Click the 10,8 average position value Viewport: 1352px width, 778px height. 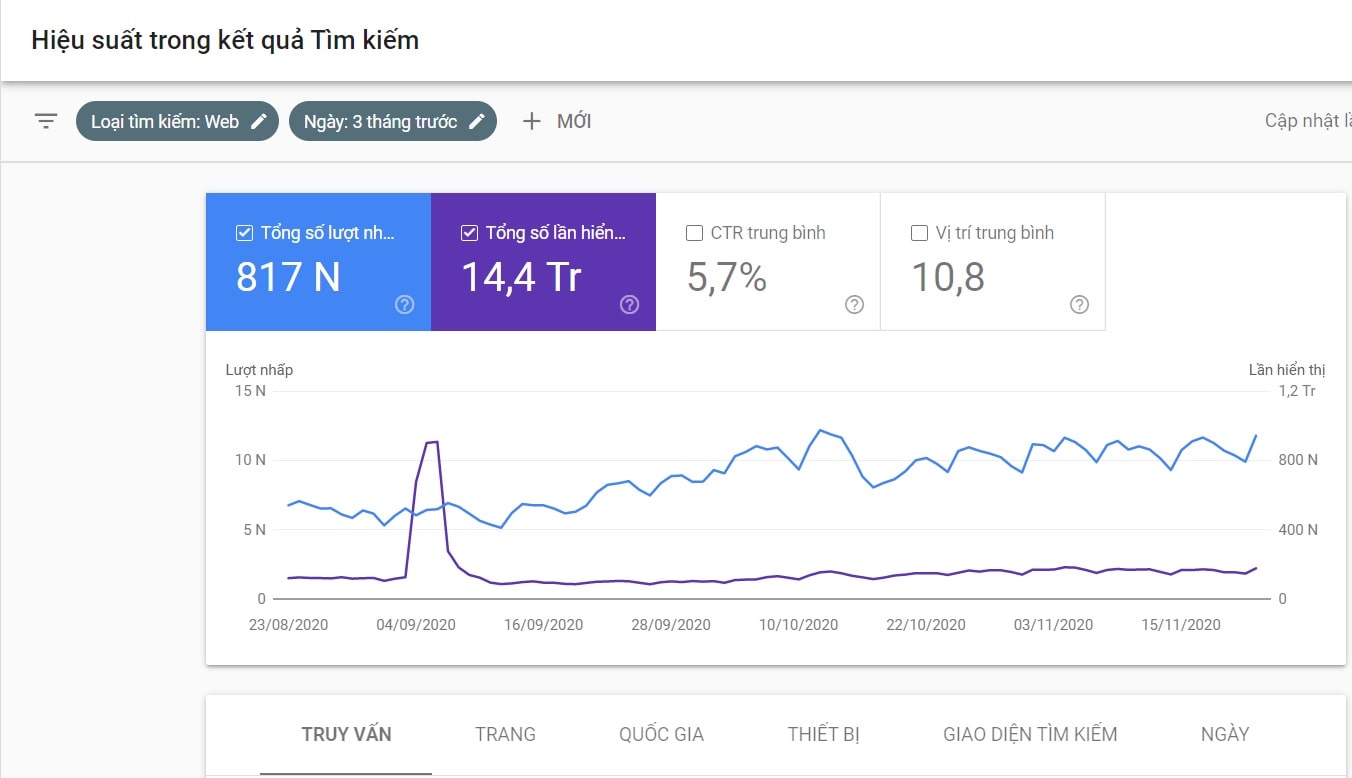click(x=948, y=277)
